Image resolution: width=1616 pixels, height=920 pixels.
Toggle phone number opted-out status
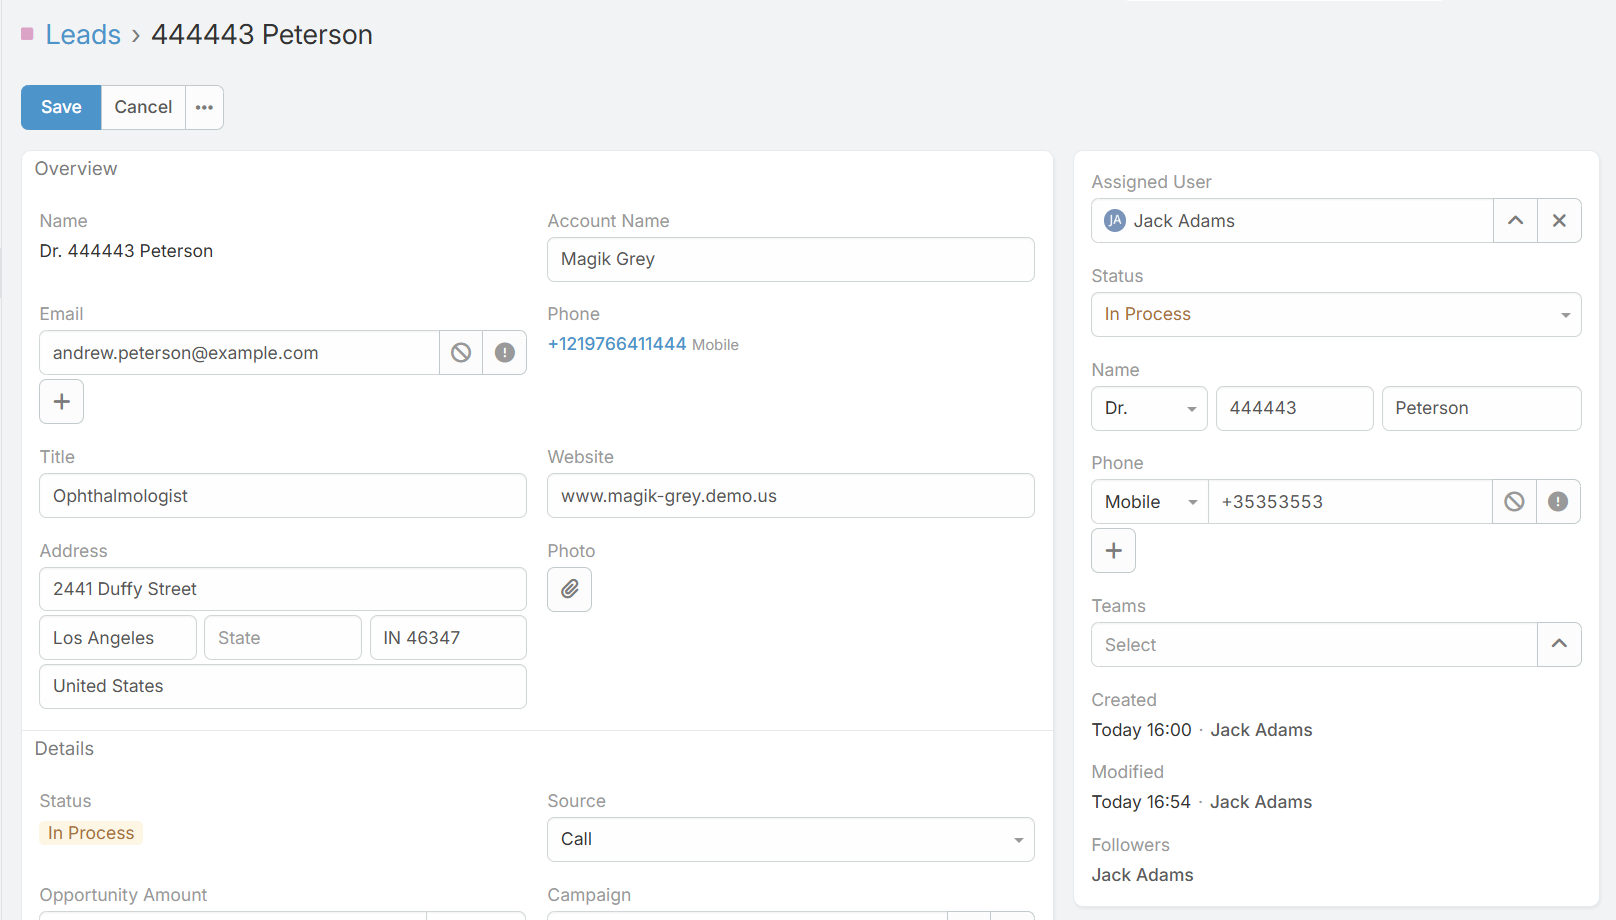[x=1514, y=502]
